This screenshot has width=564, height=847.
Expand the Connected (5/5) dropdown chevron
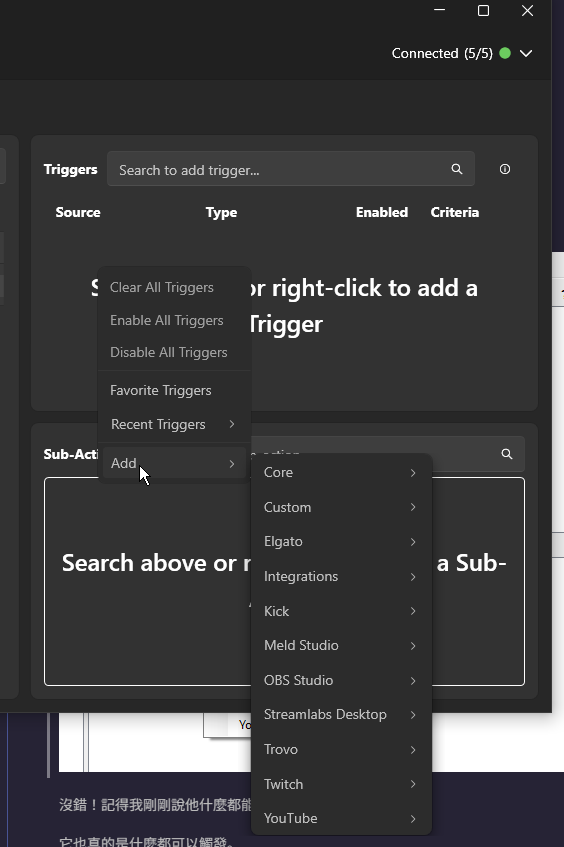pos(526,53)
